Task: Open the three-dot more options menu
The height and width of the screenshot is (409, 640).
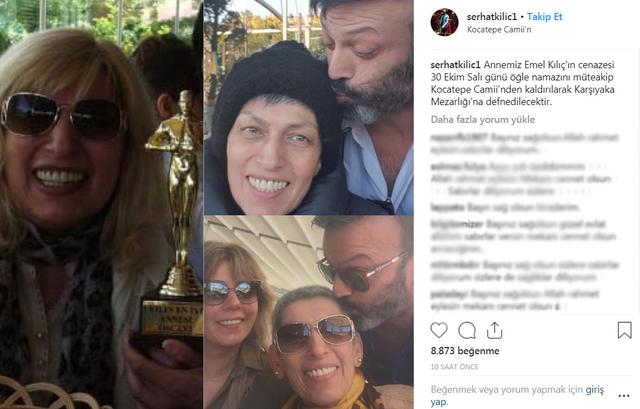Action: click(x=624, y=396)
